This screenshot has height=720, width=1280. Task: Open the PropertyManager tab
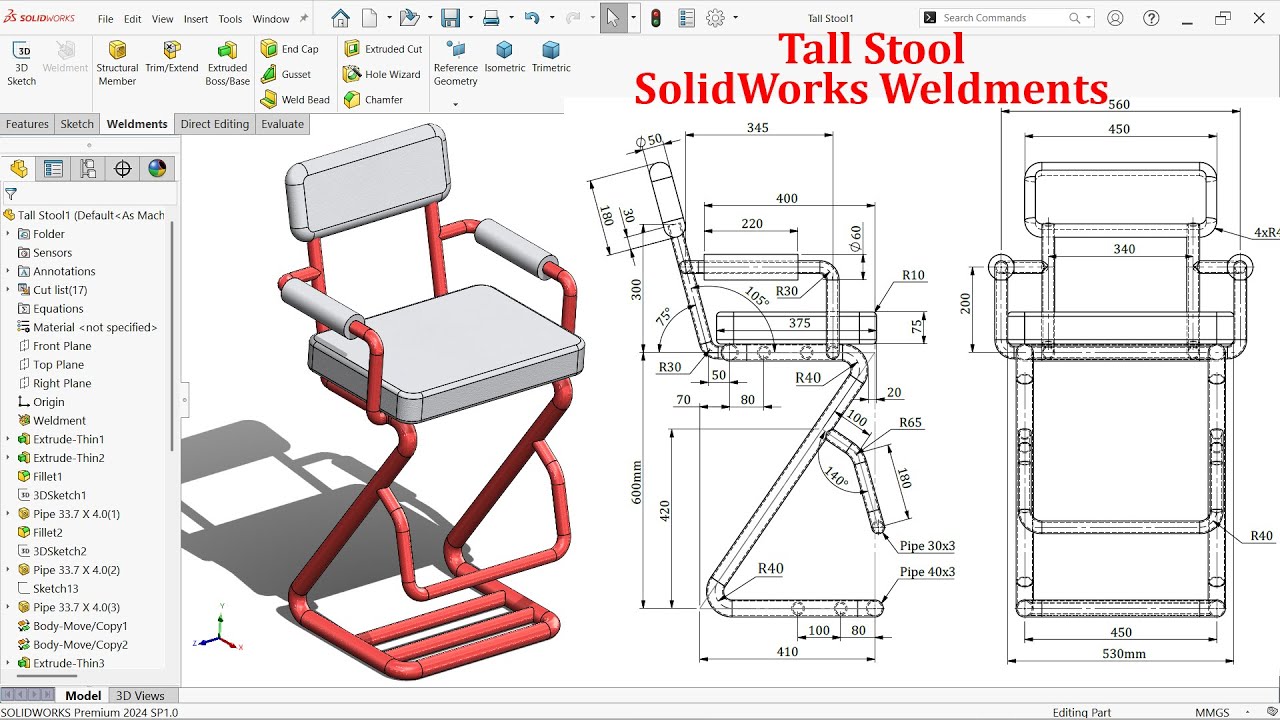[x=53, y=168]
